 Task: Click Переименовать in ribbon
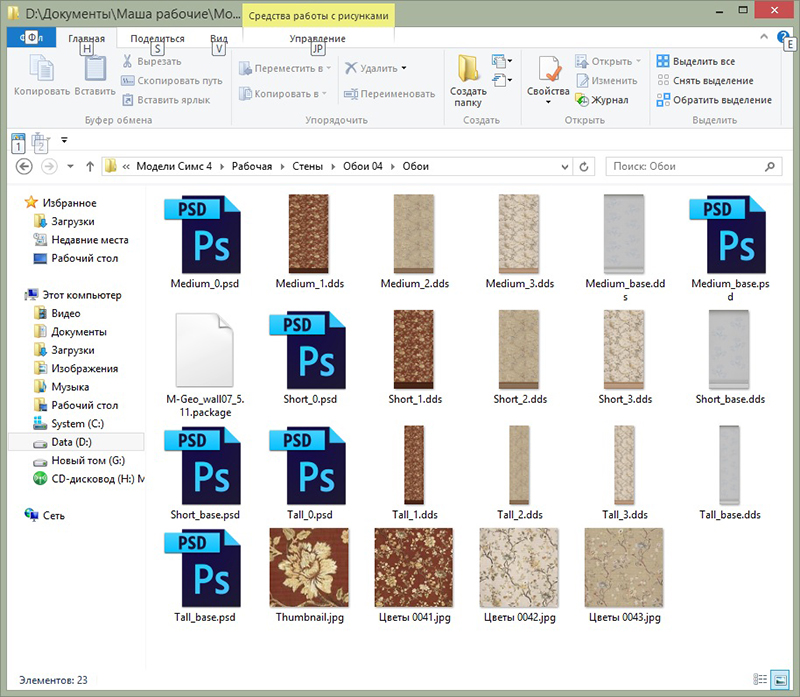coord(390,94)
